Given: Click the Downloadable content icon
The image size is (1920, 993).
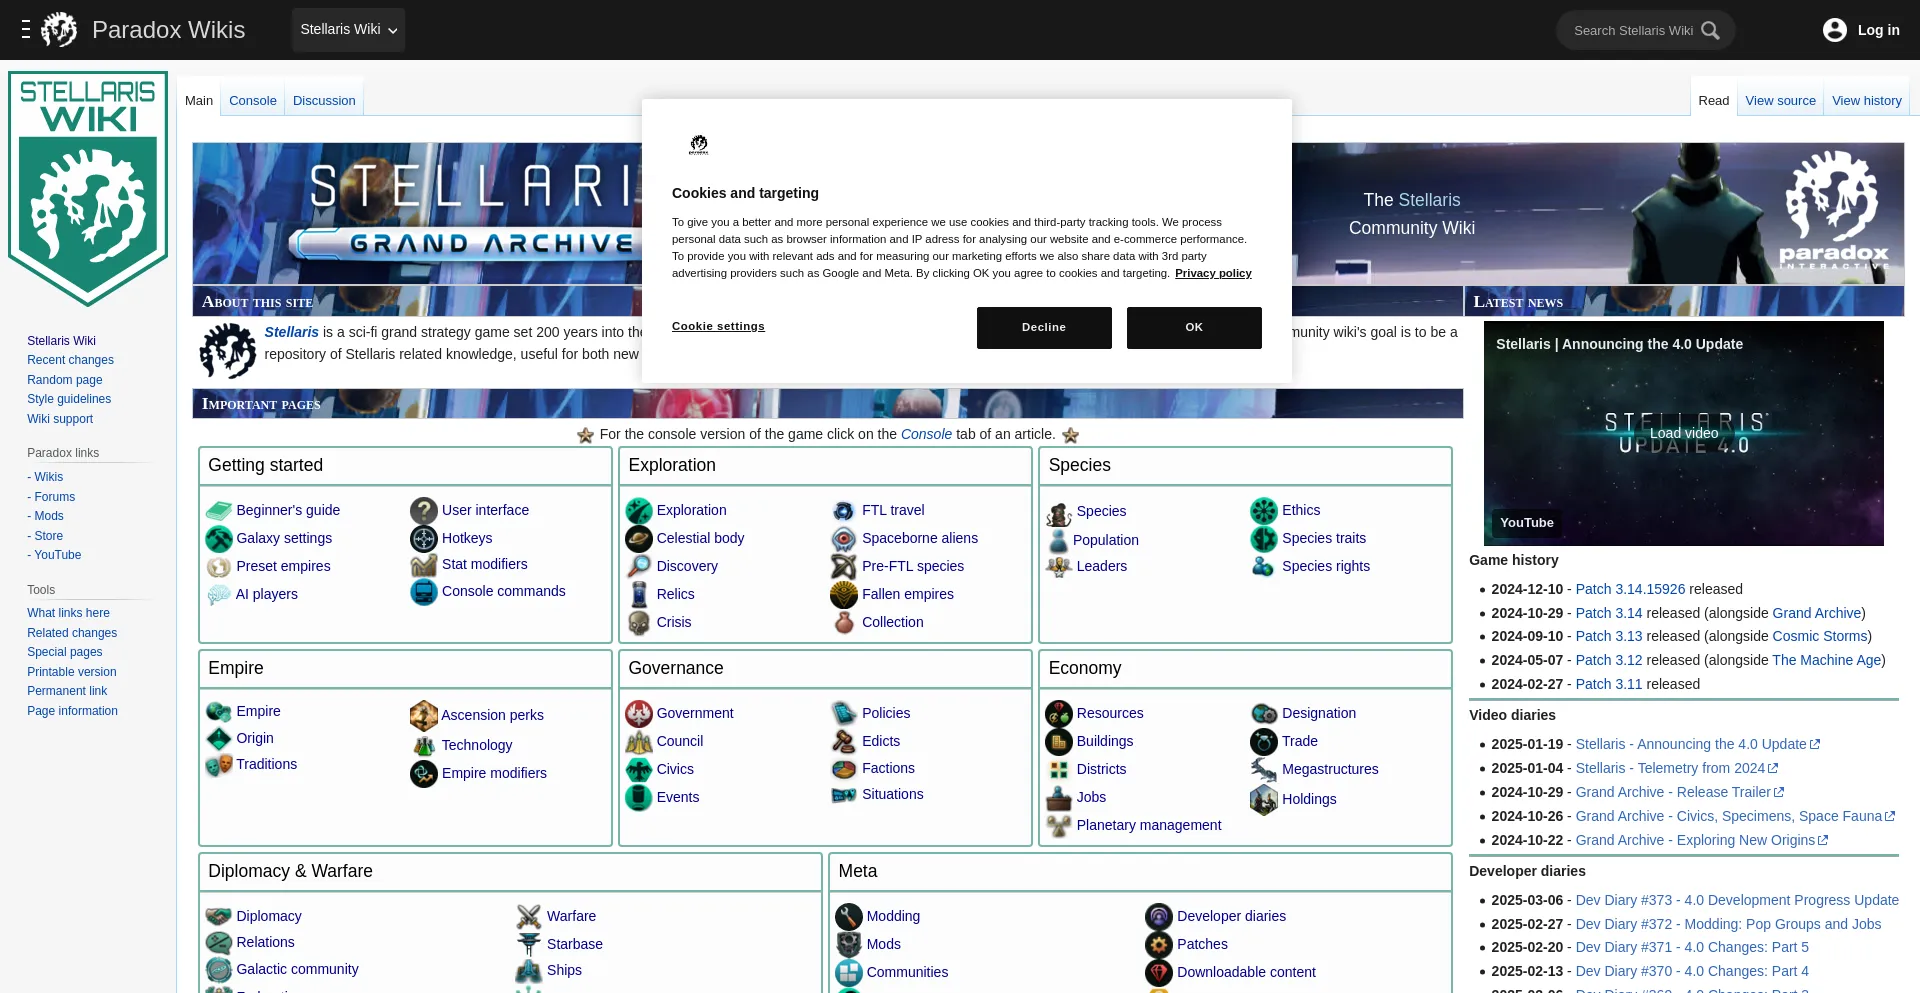Looking at the screenshot, I should click(x=1159, y=972).
